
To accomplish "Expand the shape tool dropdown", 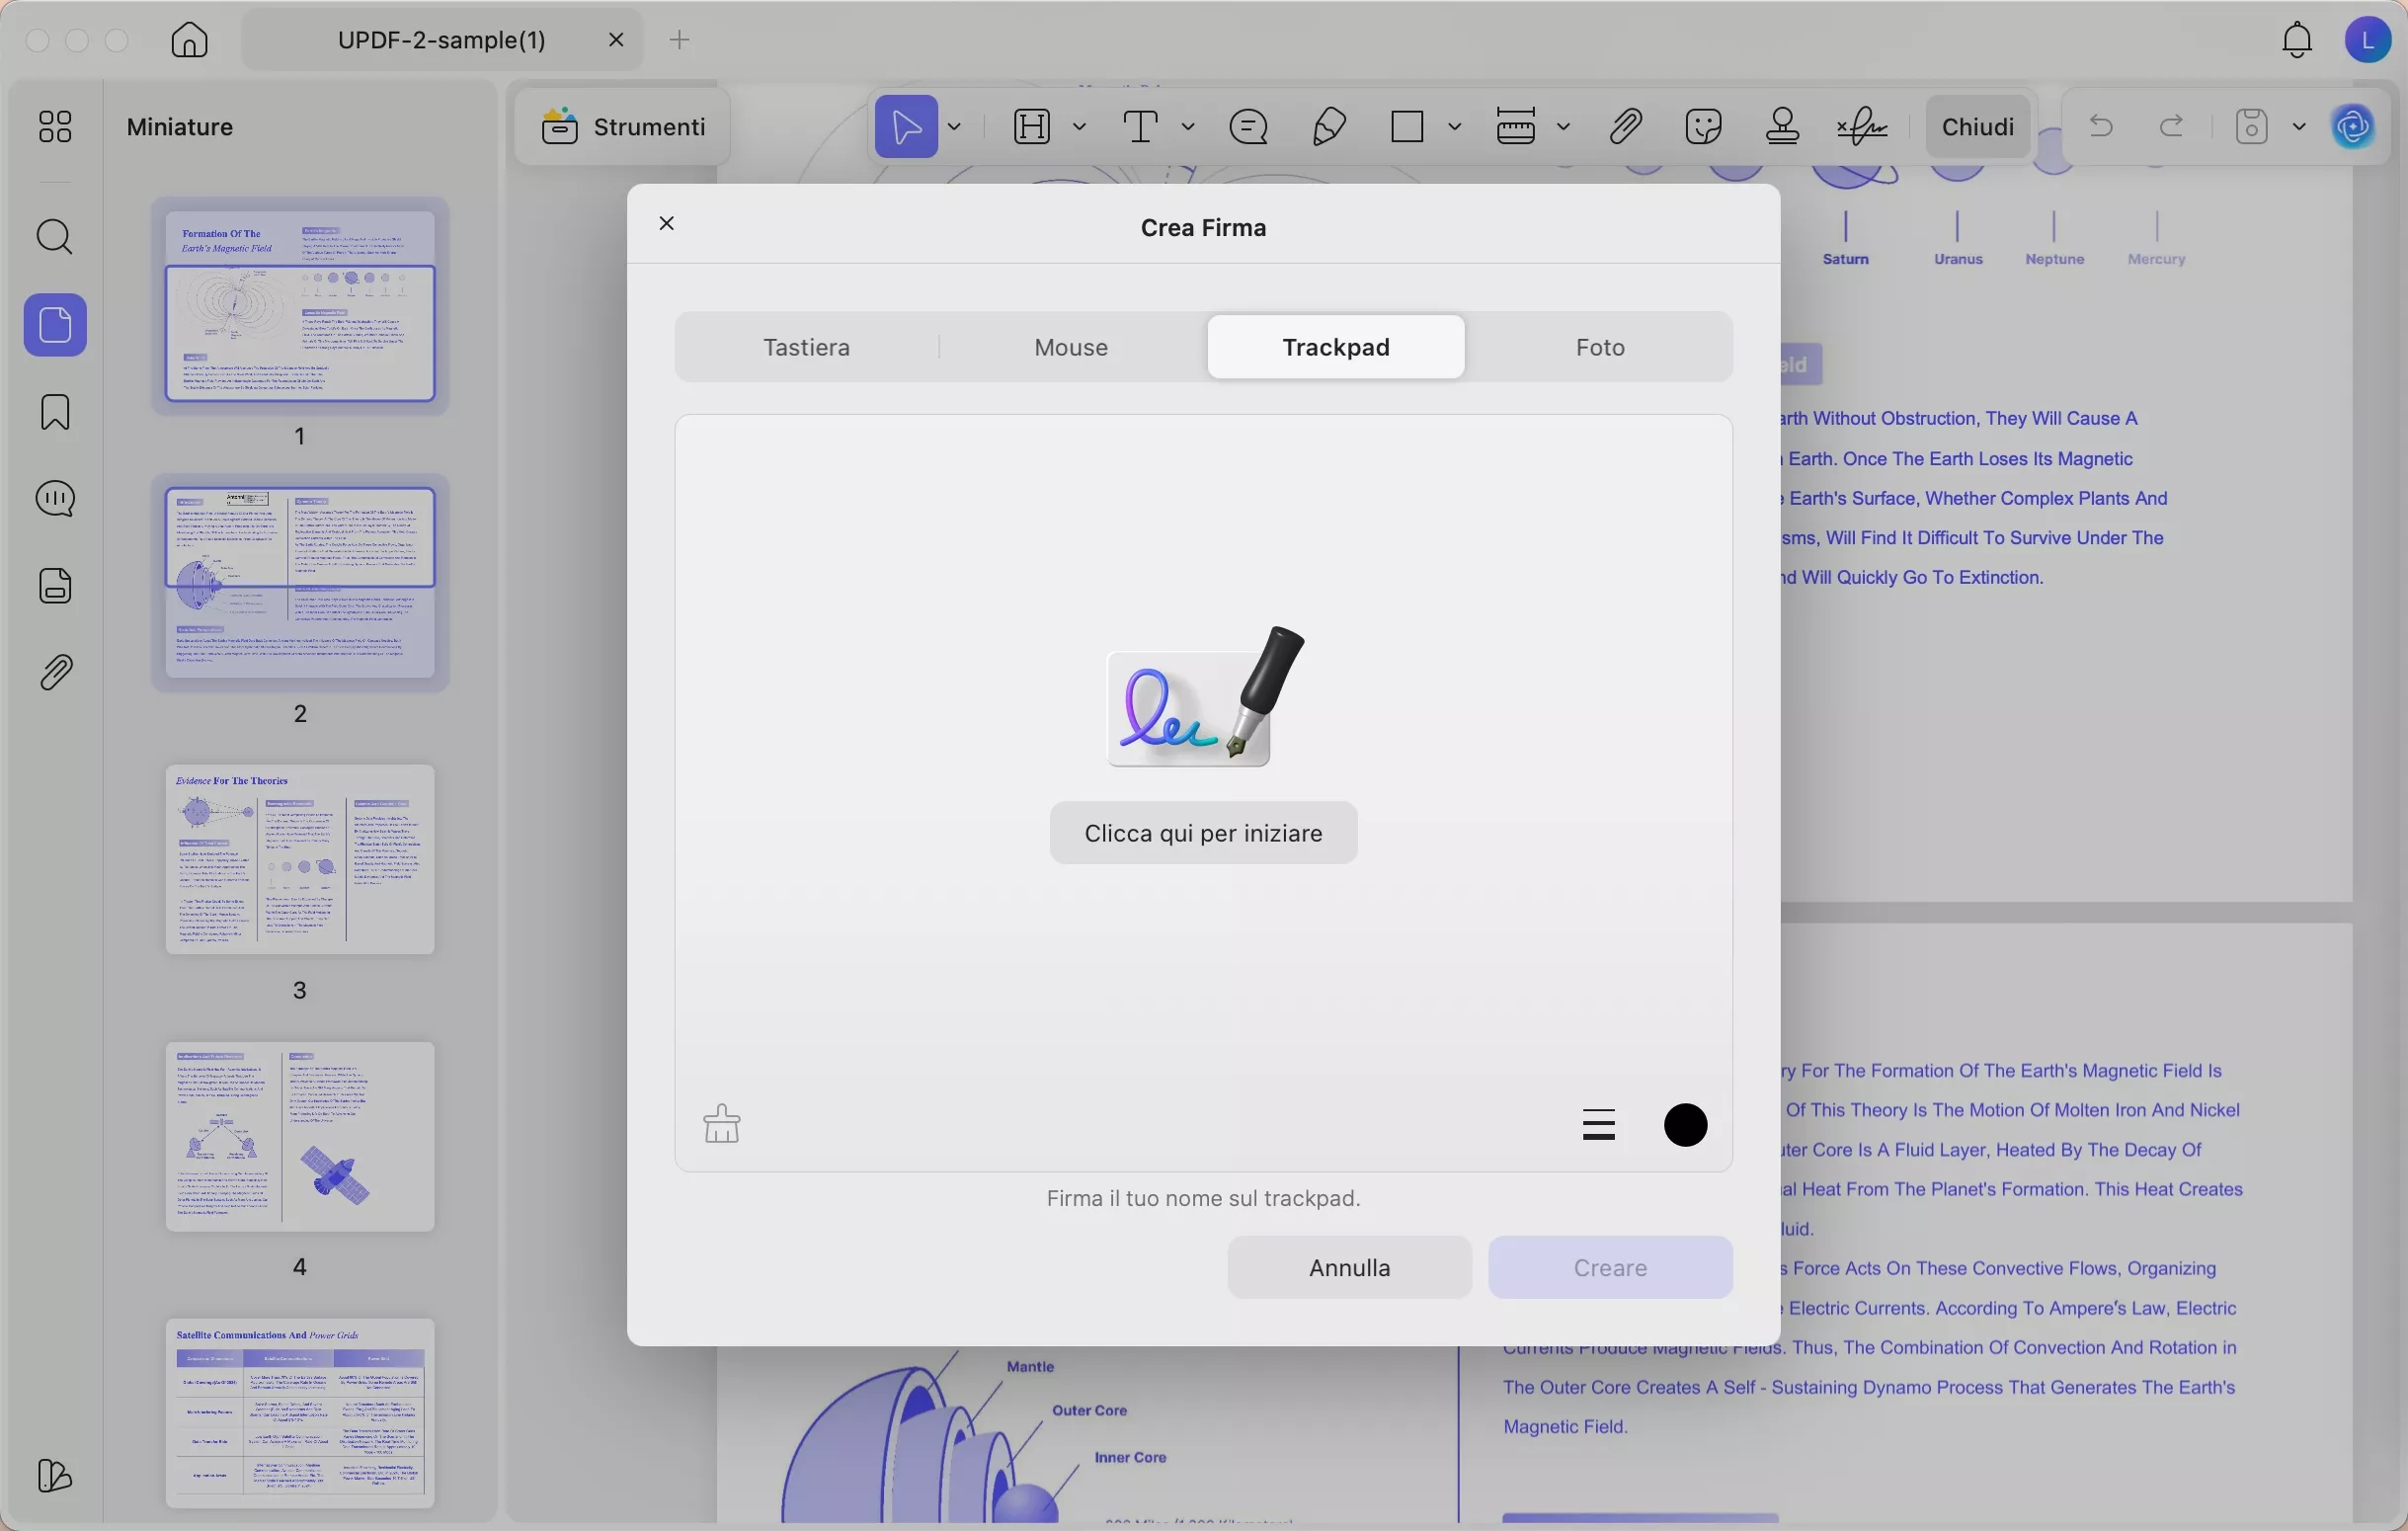I will (1457, 126).
